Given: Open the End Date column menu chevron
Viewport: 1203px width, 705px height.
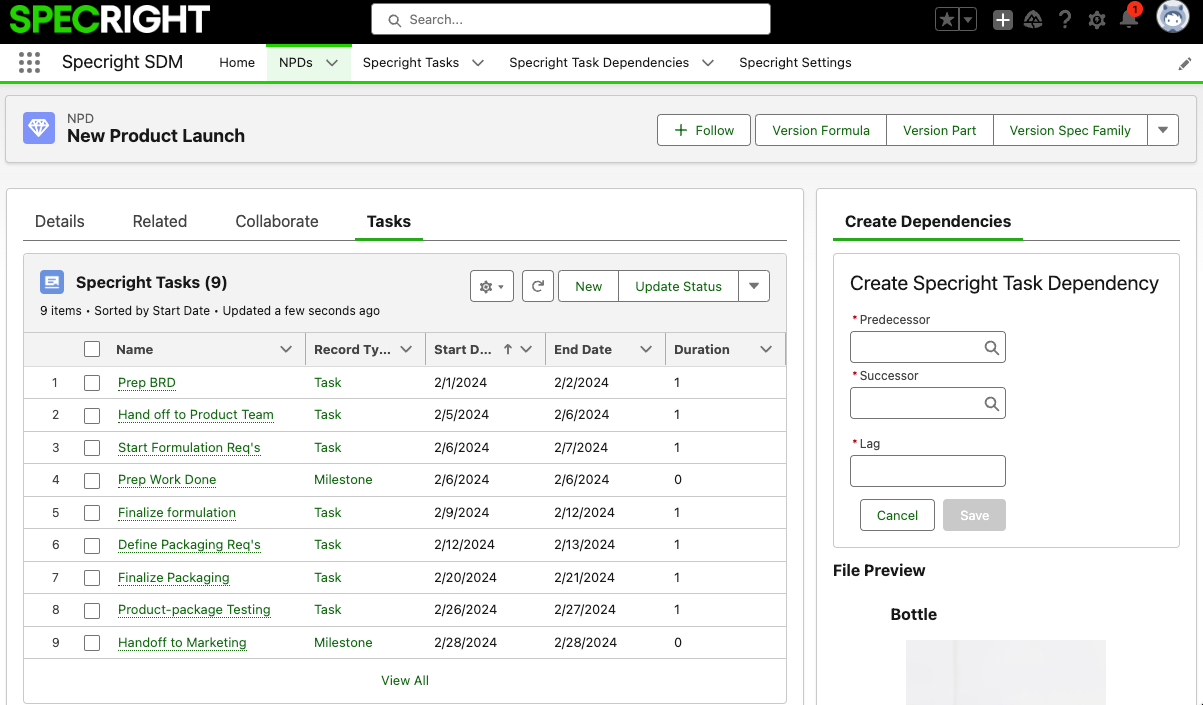Looking at the screenshot, I should point(646,349).
